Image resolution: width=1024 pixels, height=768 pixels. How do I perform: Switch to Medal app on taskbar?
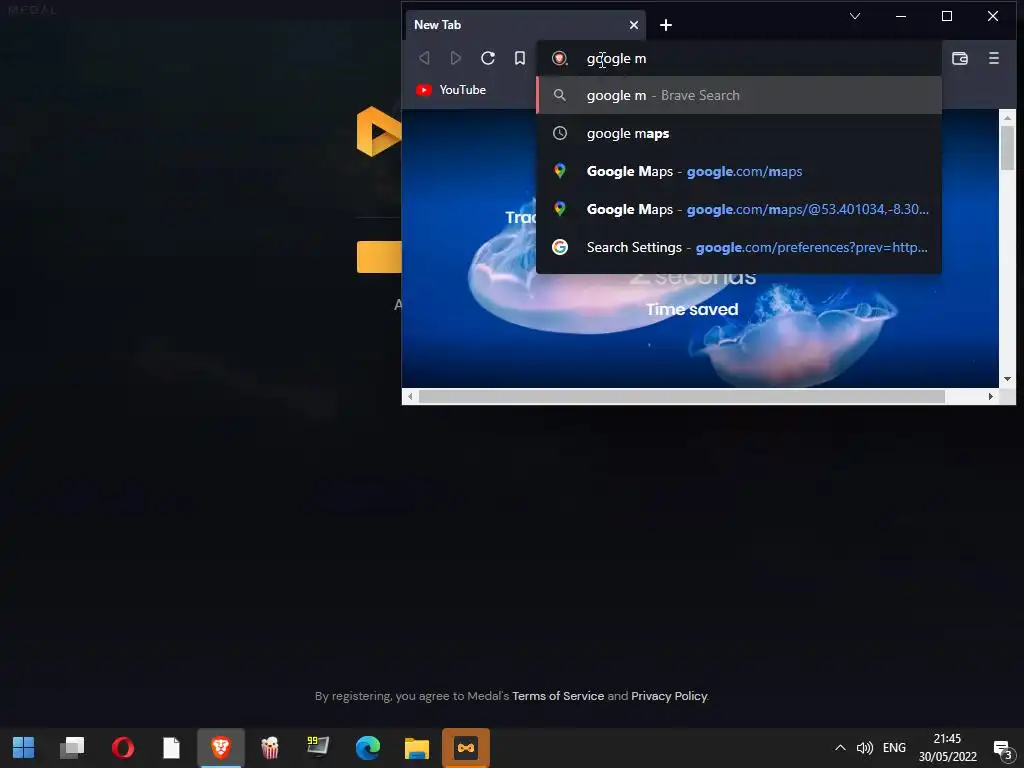(466, 748)
